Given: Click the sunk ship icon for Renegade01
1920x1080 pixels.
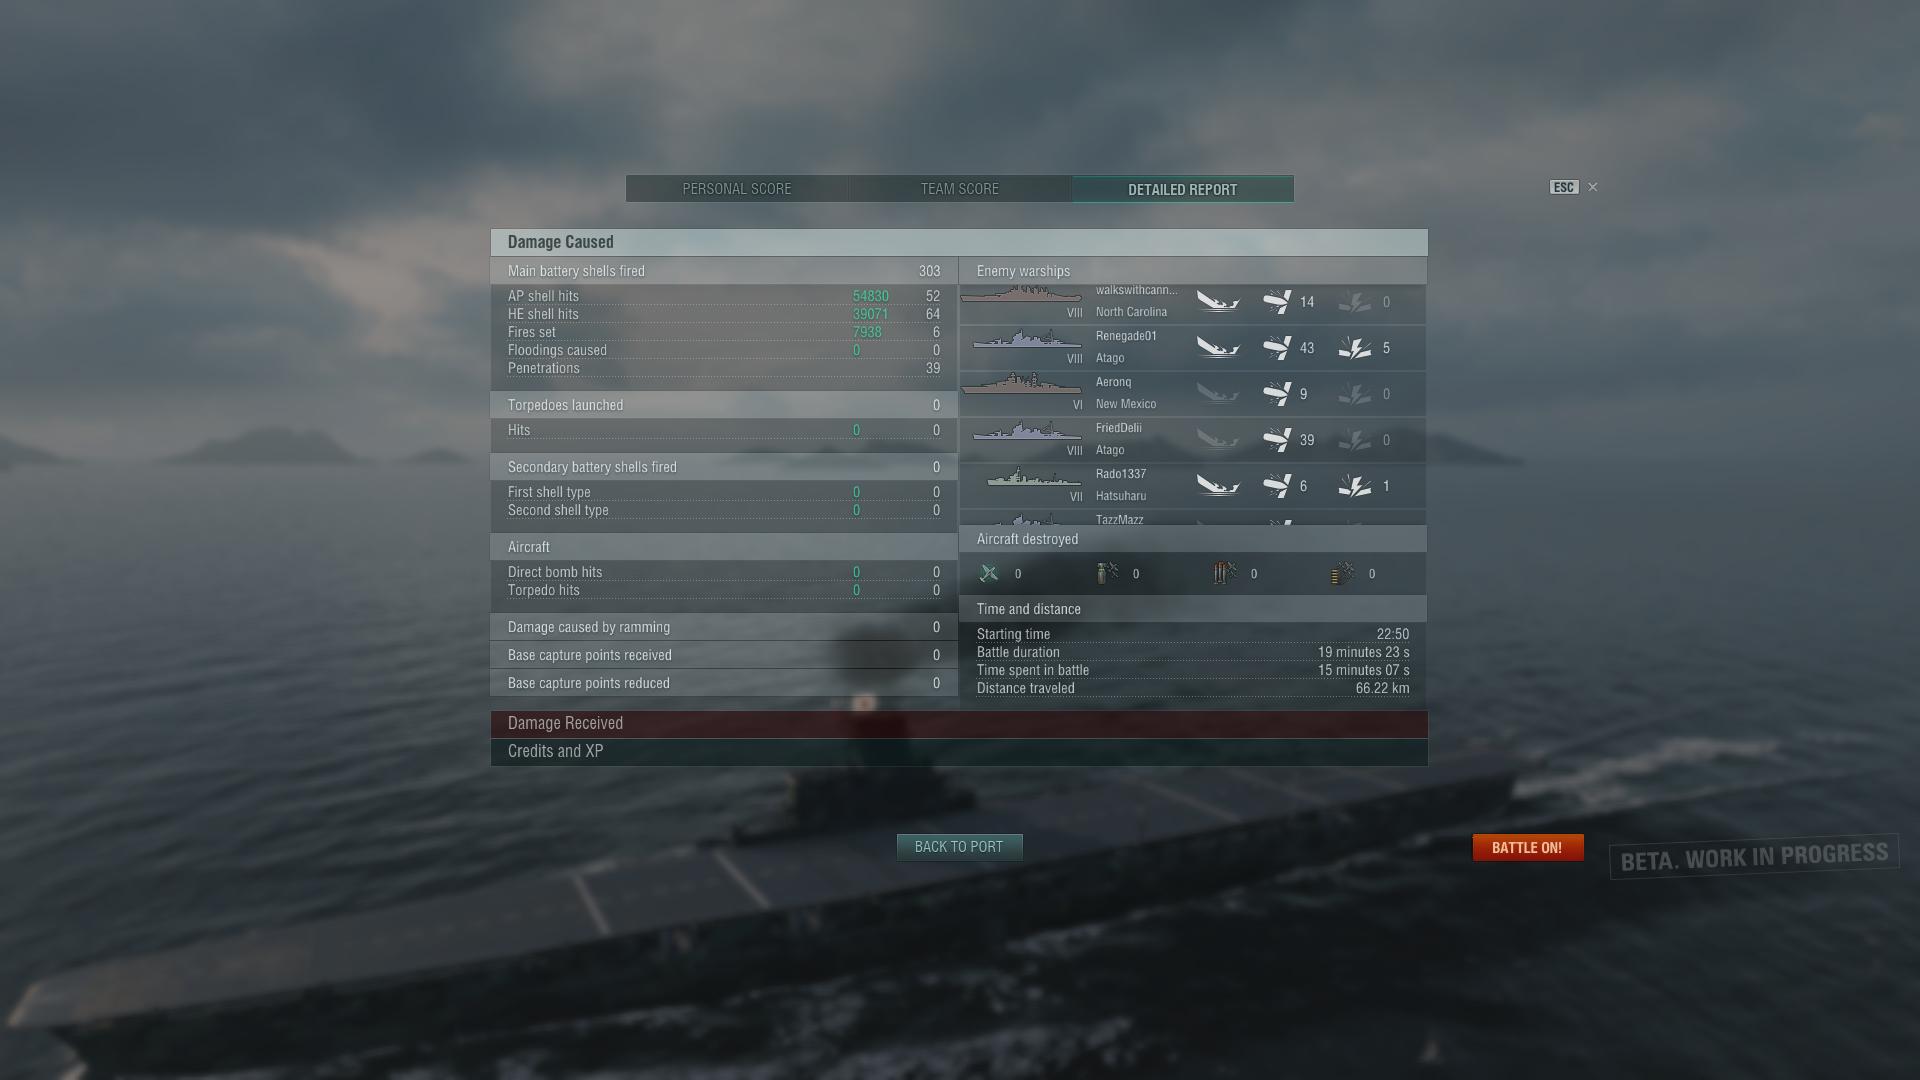Looking at the screenshot, I should [1218, 348].
